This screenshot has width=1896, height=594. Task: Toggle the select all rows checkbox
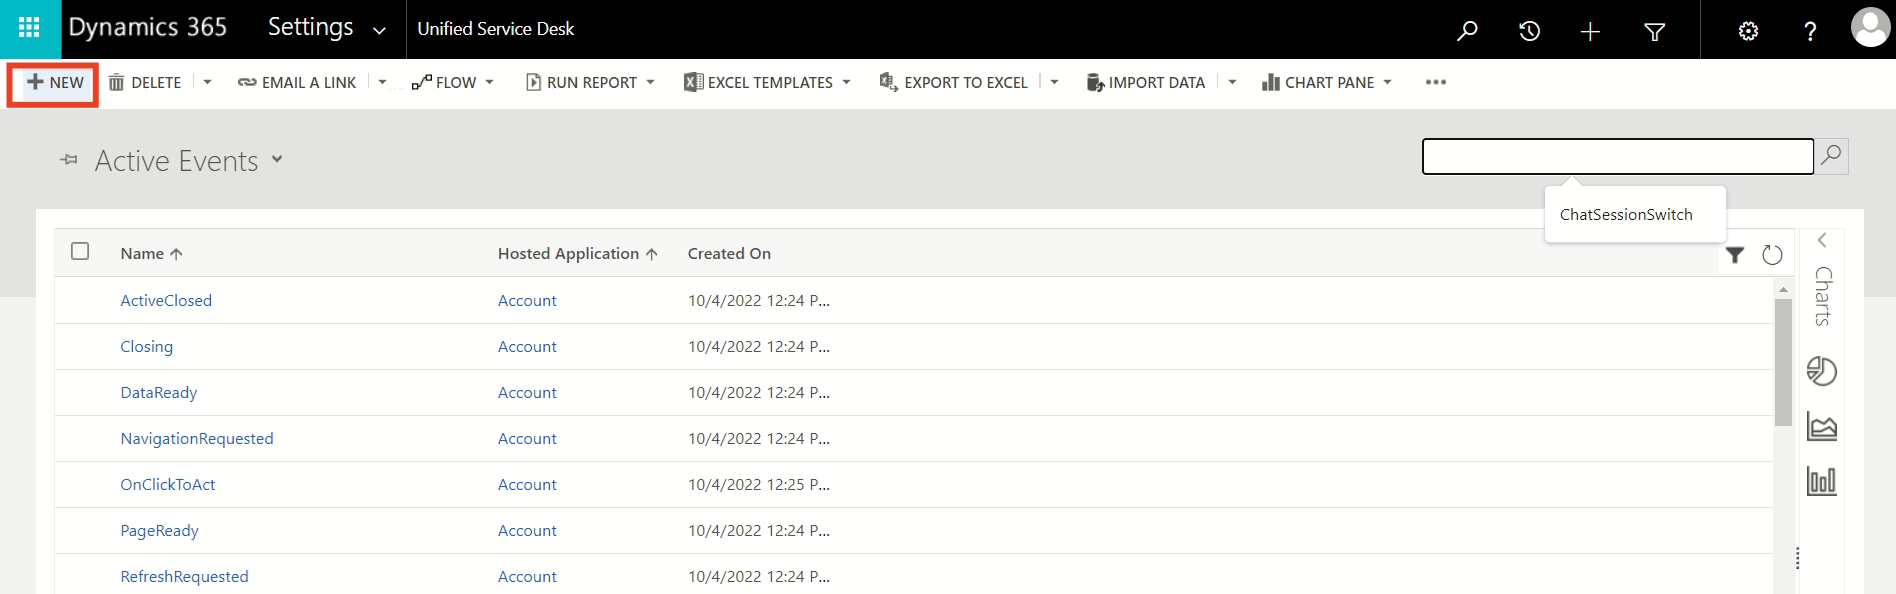(80, 252)
